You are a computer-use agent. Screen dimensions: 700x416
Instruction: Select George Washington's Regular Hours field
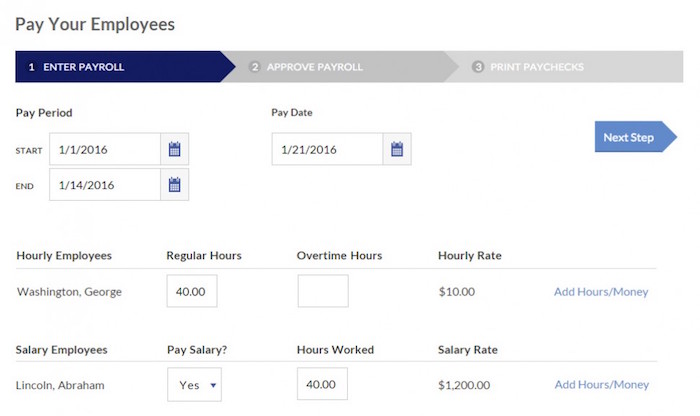192,292
